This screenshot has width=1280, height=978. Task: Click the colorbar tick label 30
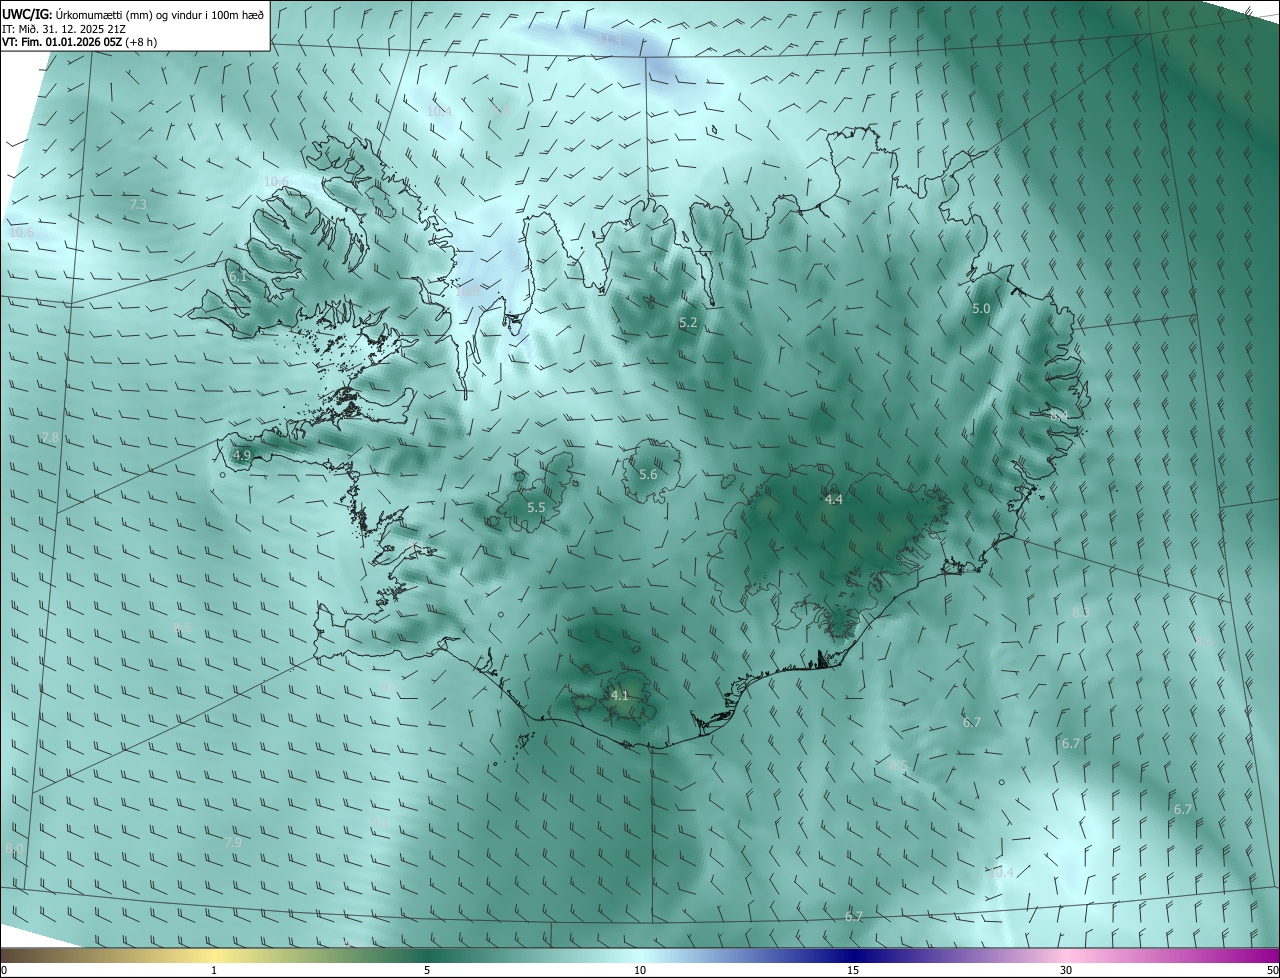click(x=1066, y=970)
